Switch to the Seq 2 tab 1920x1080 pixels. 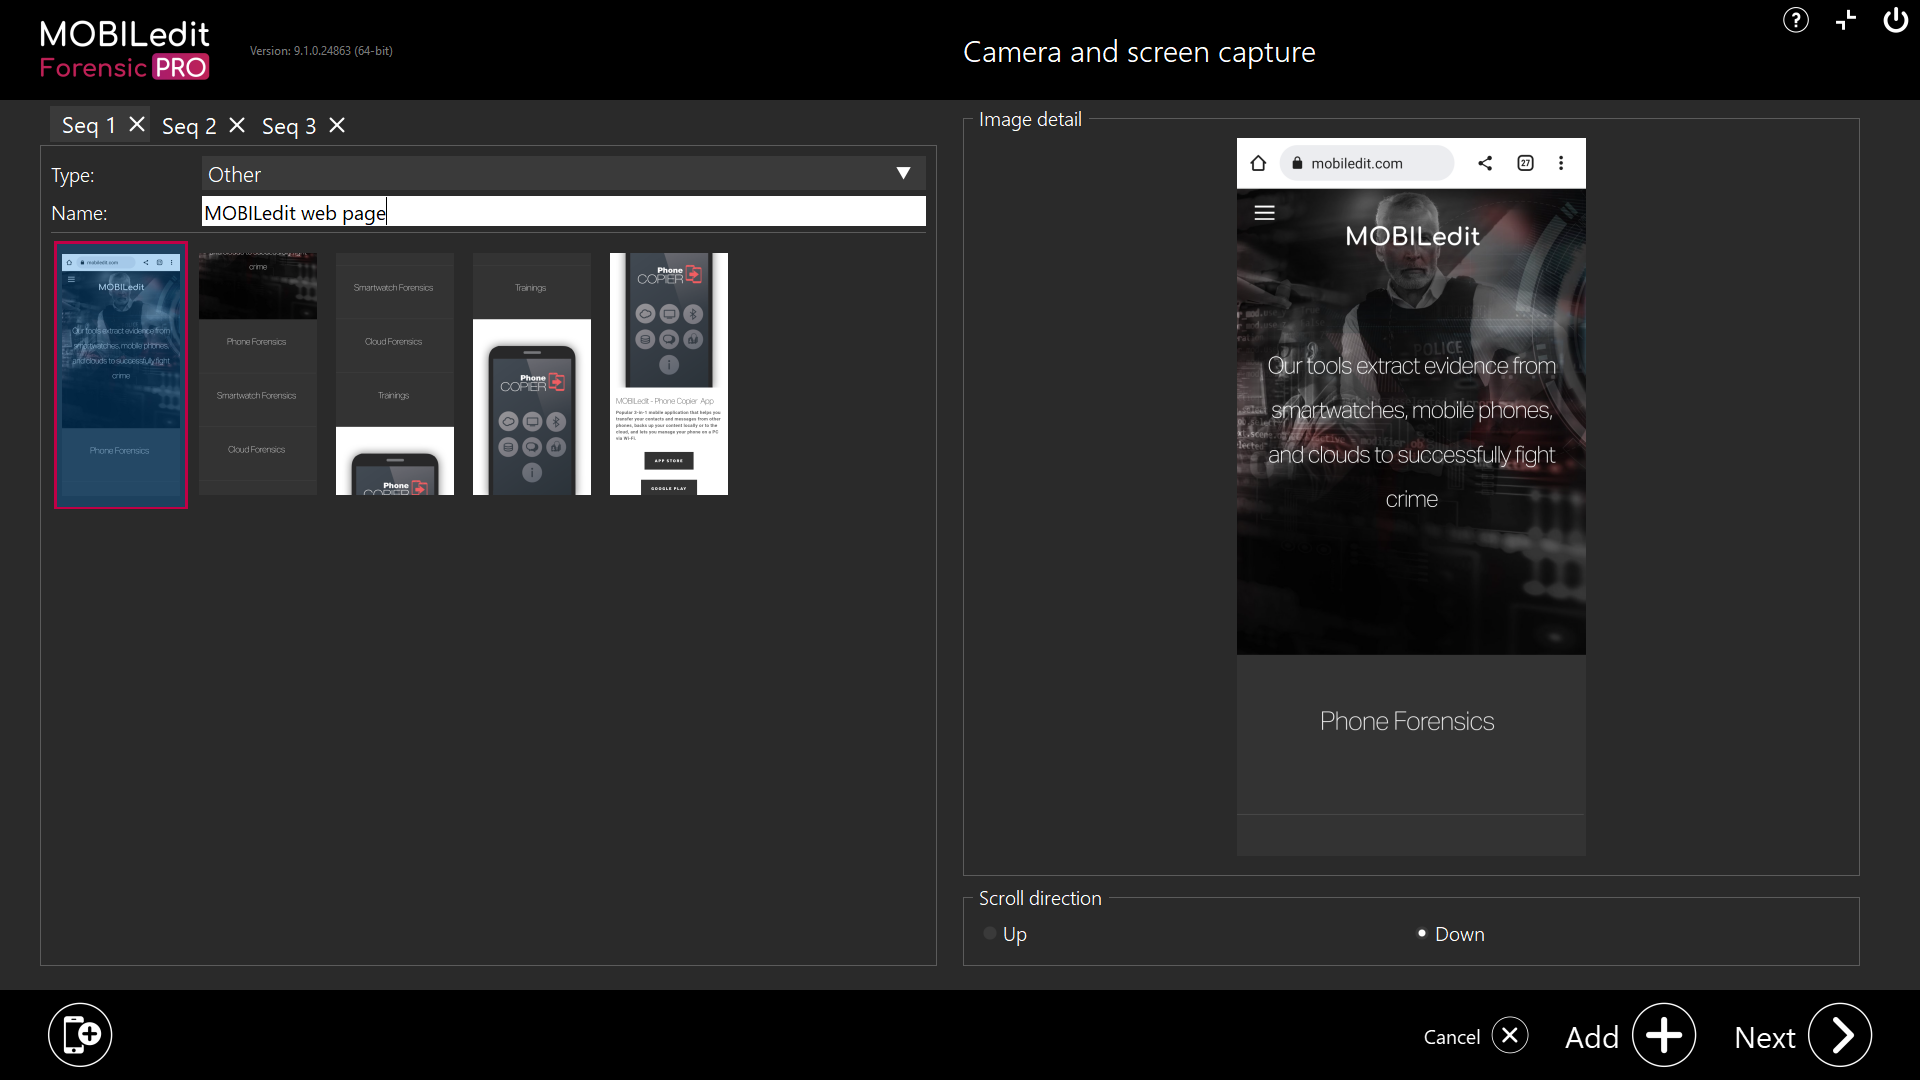[188, 126]
